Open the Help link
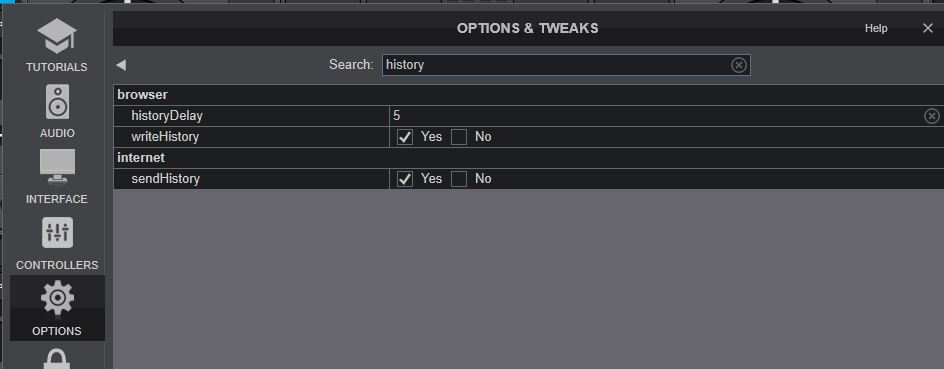This screenshot has height=369, width=944. pyautogui.click(x=876, y=28)
